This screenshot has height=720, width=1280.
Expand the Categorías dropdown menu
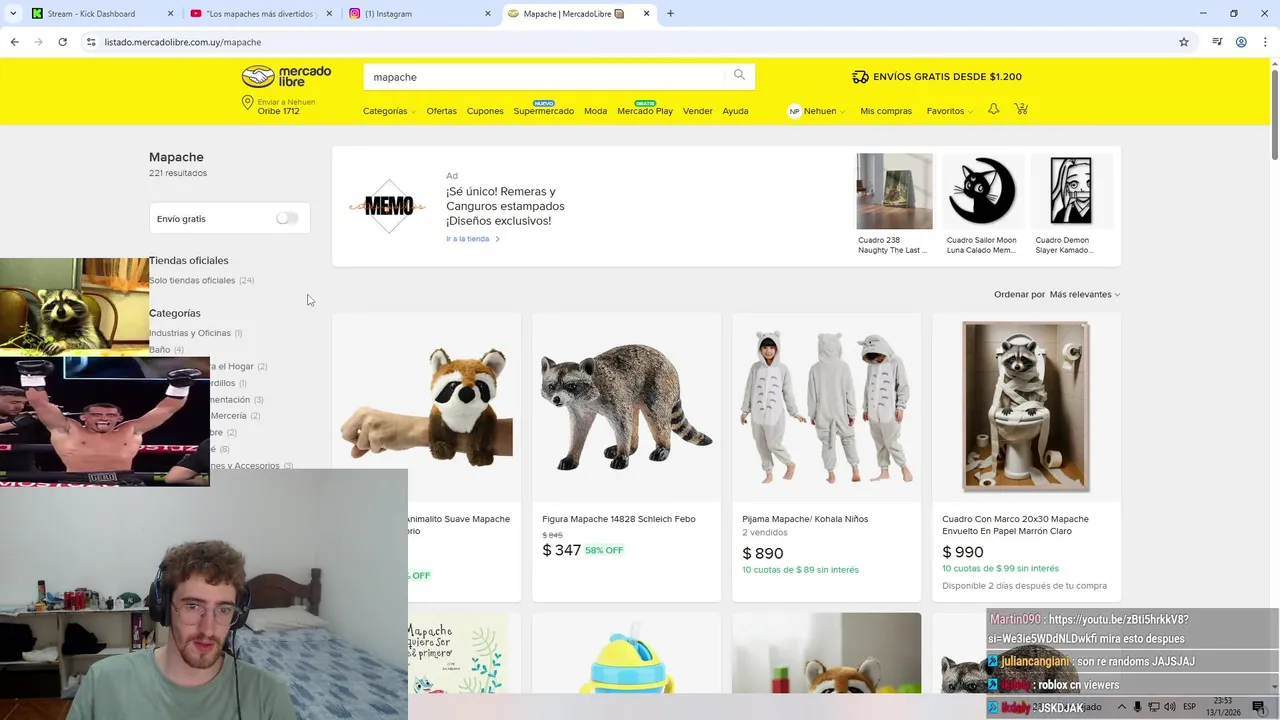[389, 111]
